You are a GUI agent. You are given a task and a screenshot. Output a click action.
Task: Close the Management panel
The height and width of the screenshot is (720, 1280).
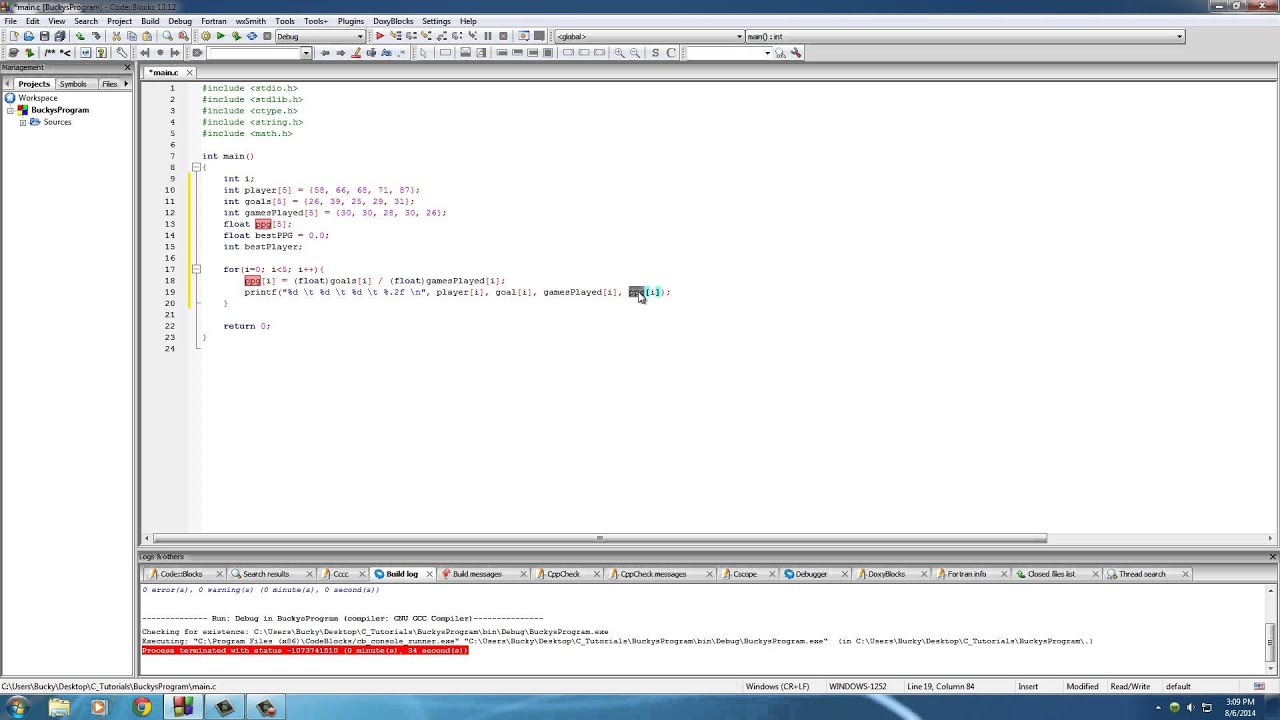[x=127, y=67]
